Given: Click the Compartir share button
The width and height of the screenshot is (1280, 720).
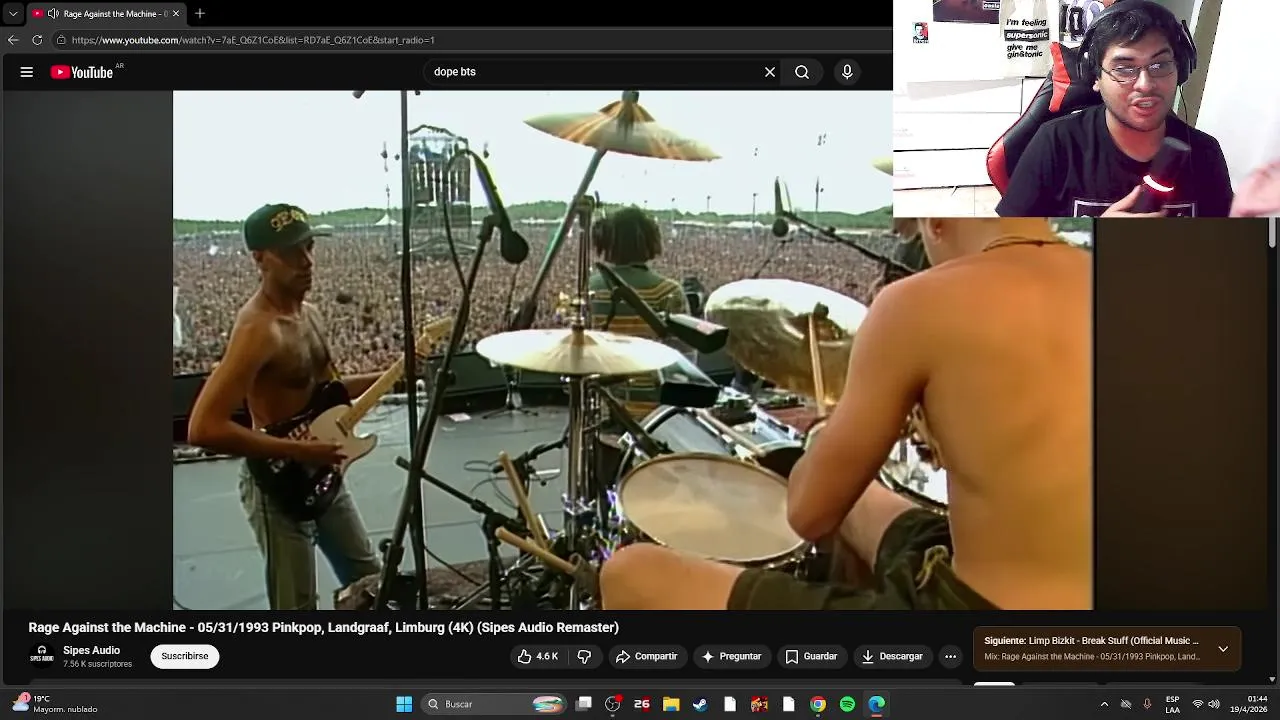Looking at the screenshot, I should 646,656.
